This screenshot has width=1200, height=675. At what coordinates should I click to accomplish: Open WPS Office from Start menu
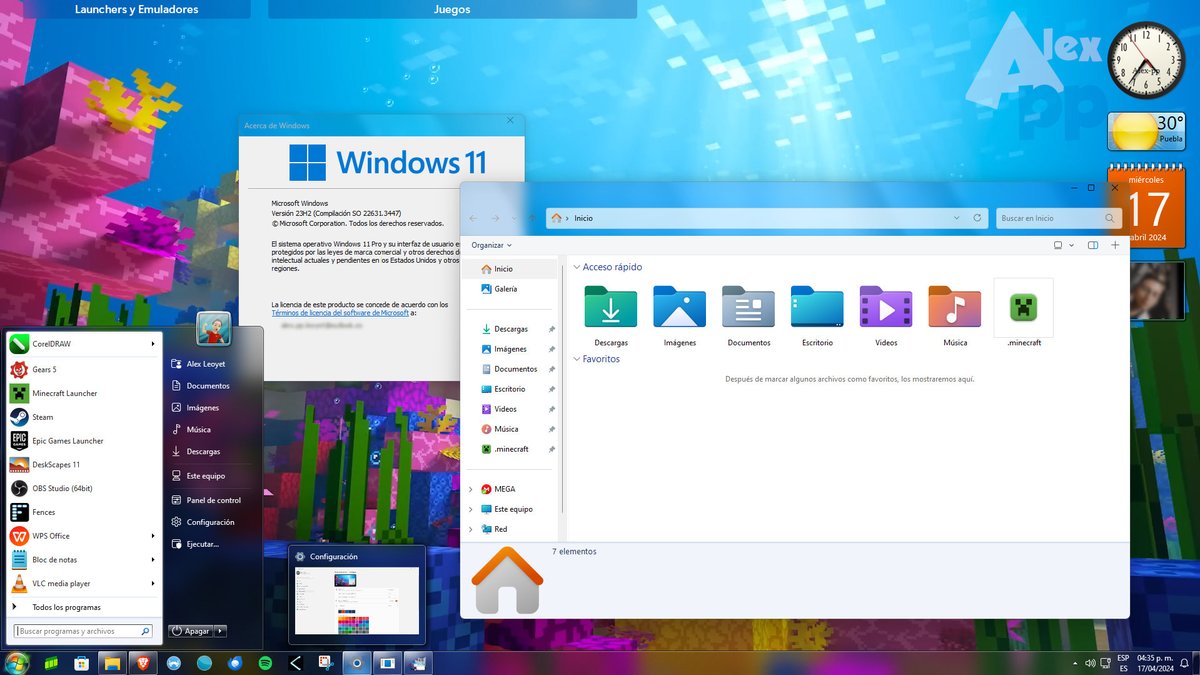click(x=84, y=536)
